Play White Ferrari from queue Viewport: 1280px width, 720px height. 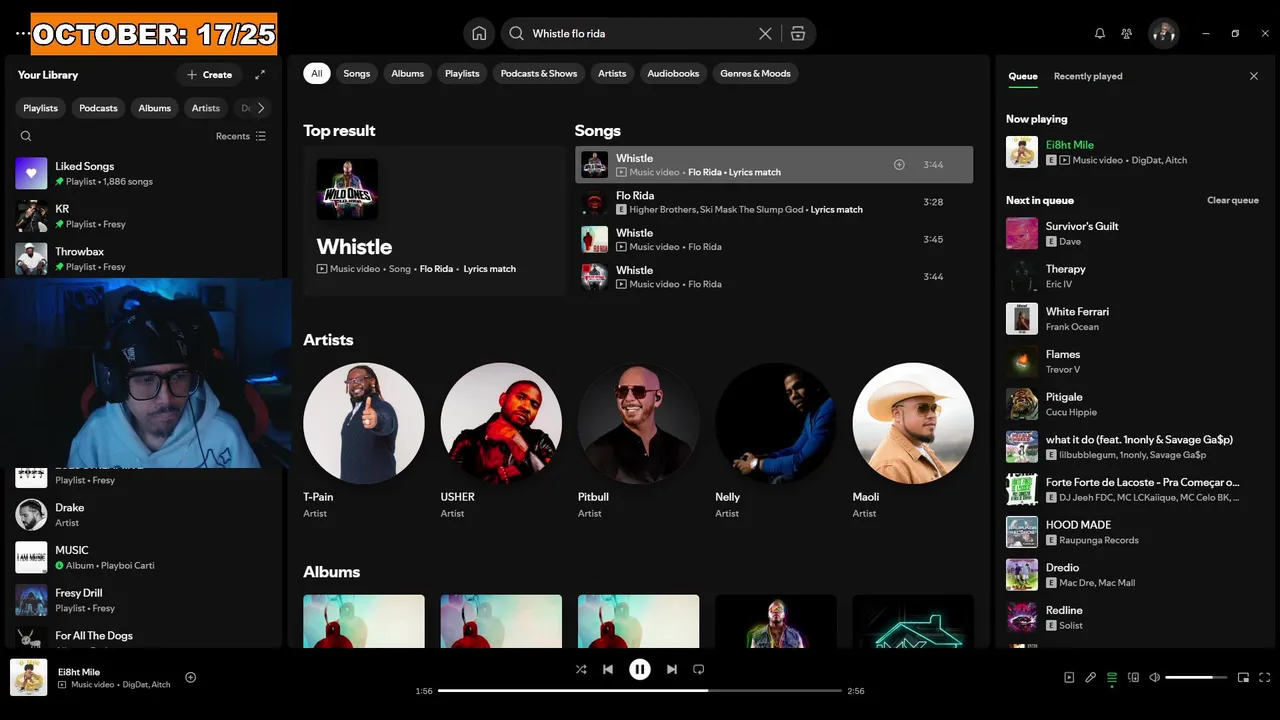click(x=1134, y=319)
